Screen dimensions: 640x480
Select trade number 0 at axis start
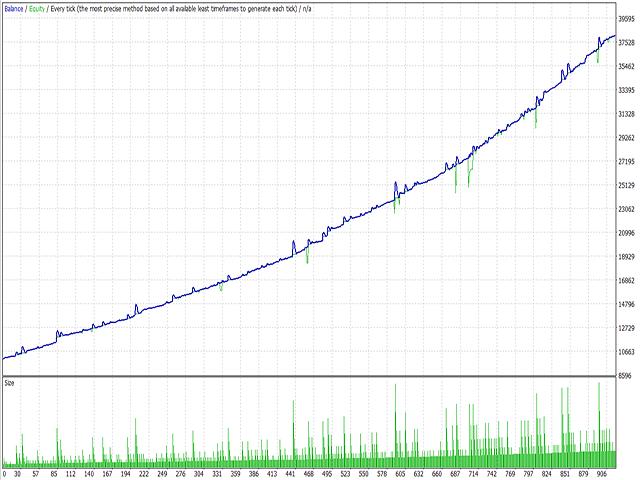click(x=4, y=474)
